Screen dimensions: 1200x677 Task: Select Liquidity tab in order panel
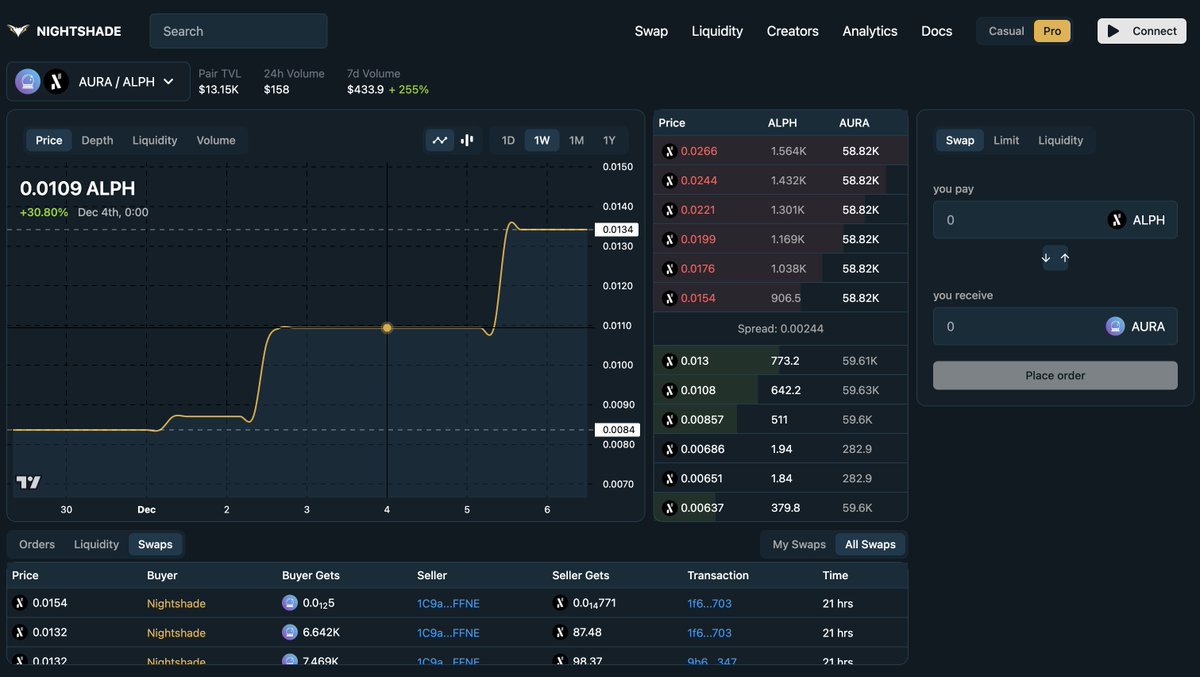pyautogui.click(x=1061, y=140)
